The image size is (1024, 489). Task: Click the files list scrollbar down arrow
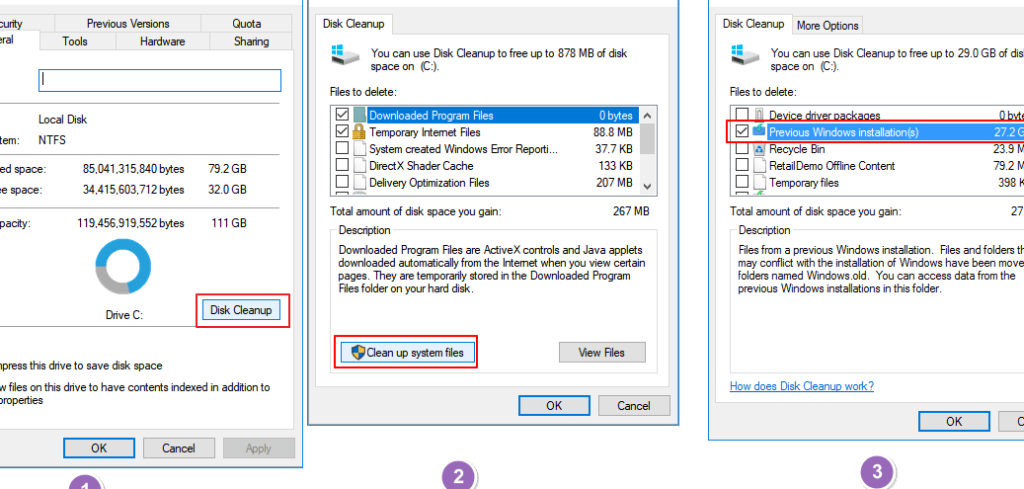[x=646, y=185]
